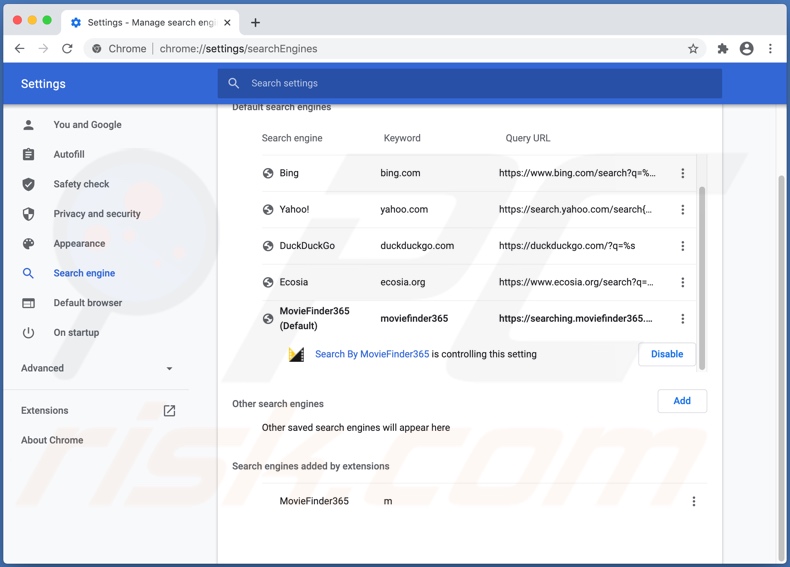
Task: Click the Default browser window icon
Action: click(x=28, y=303)
